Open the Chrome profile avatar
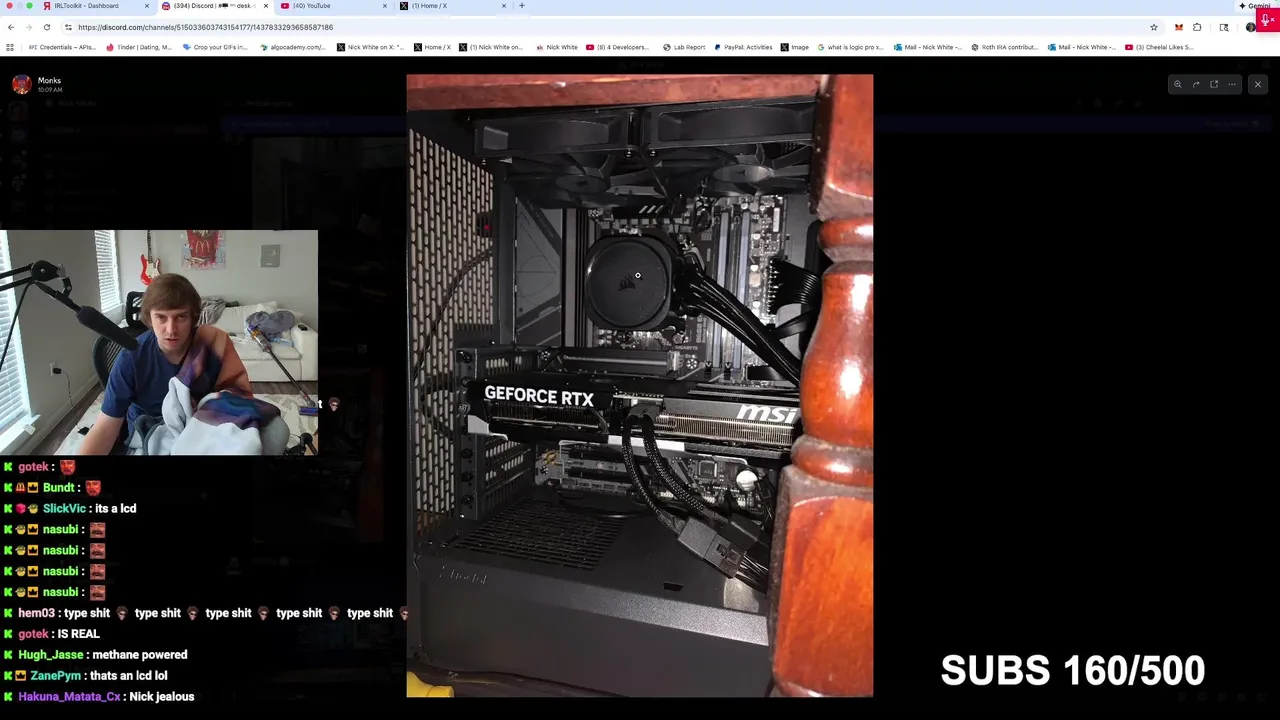 pos(1250,27)
